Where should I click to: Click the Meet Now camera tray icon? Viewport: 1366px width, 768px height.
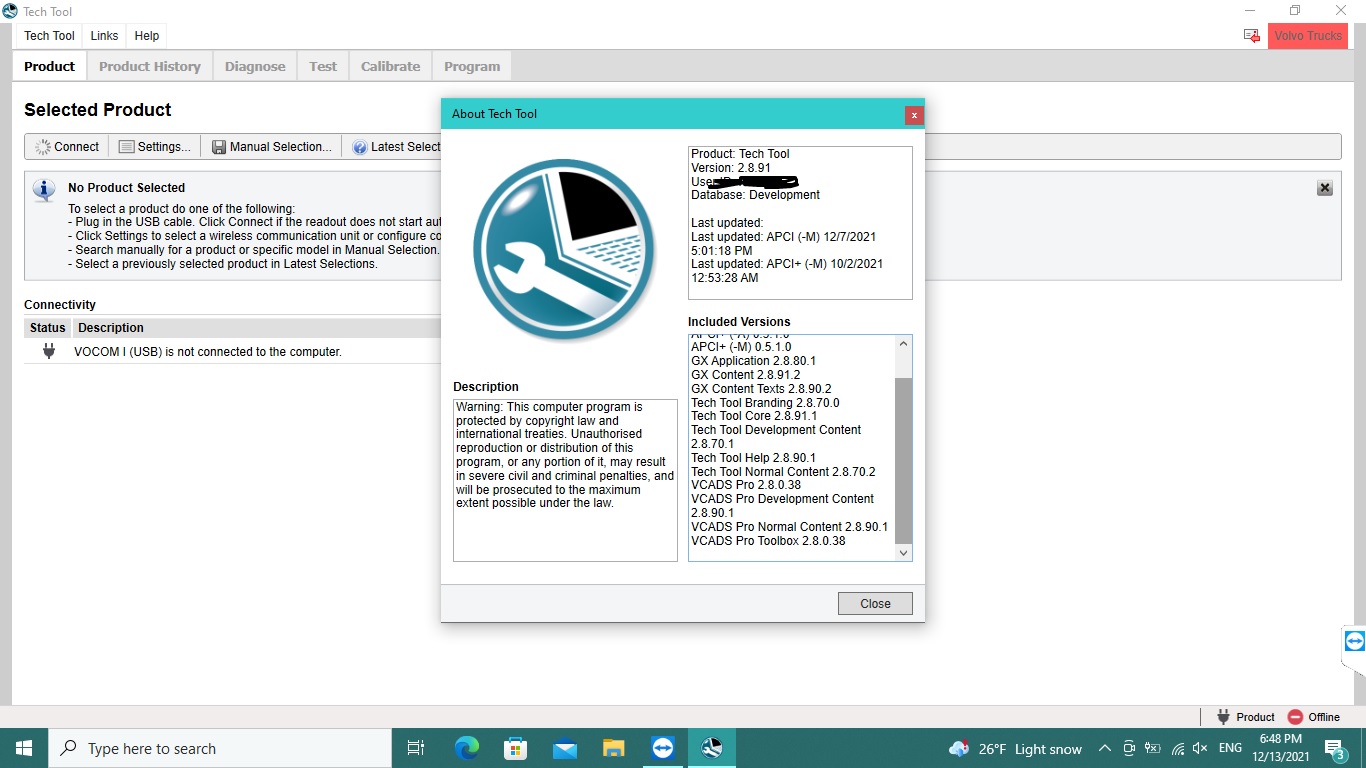(x=1129, y=748)
